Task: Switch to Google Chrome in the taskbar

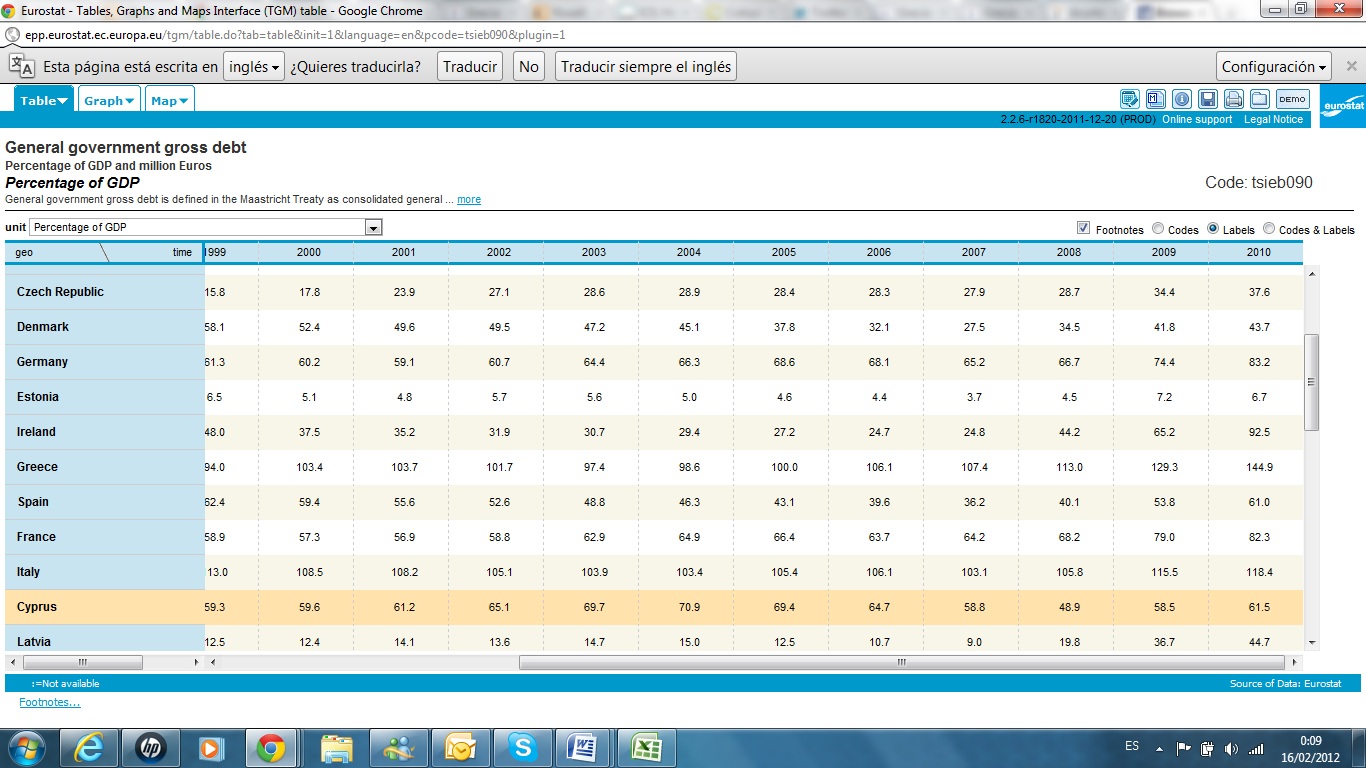Action: point(271,747)
